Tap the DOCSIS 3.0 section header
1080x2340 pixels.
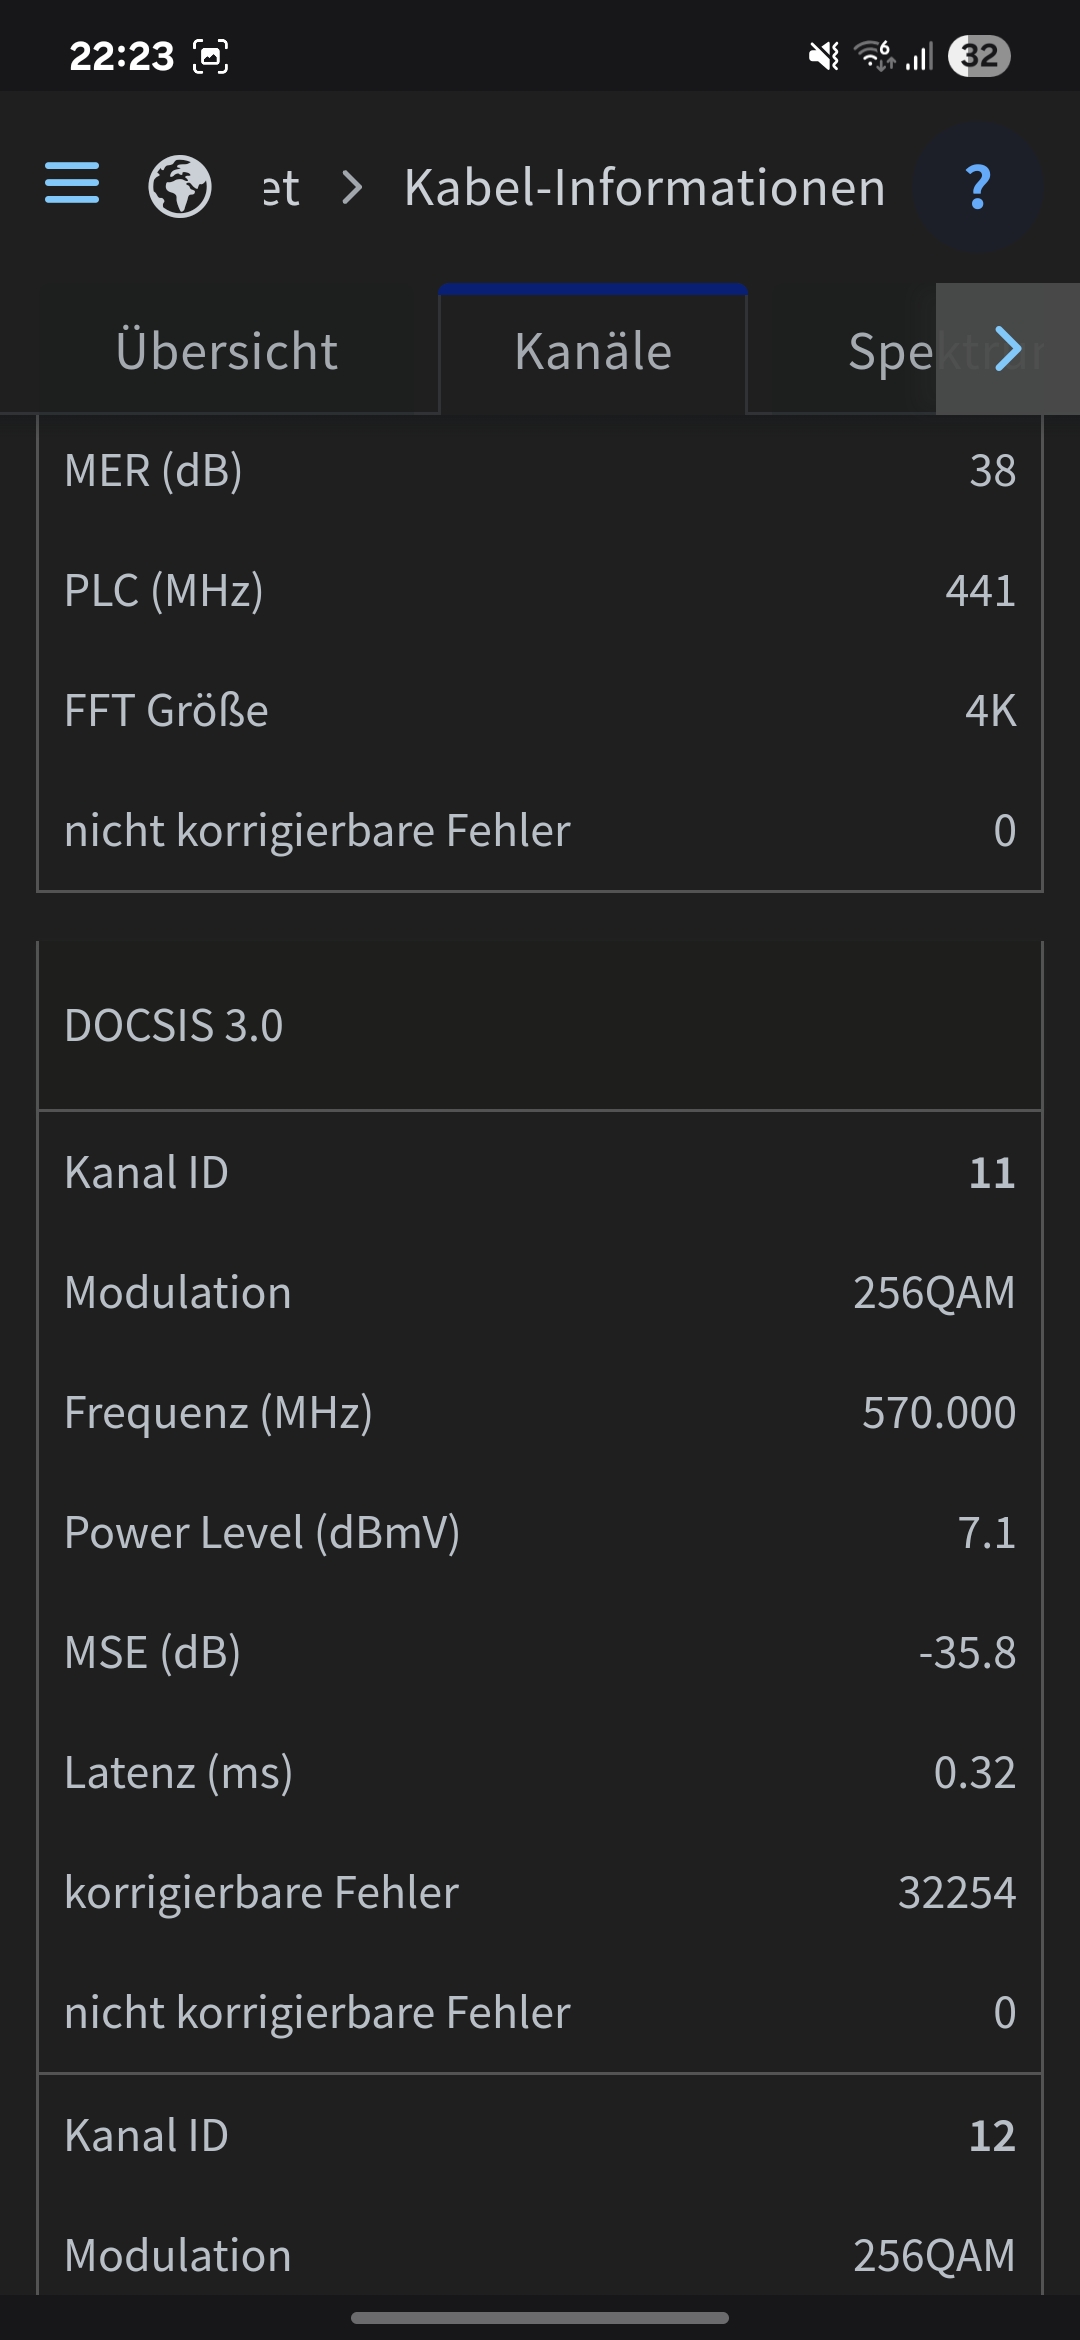pyautogui.click(x=540, y=1025)
